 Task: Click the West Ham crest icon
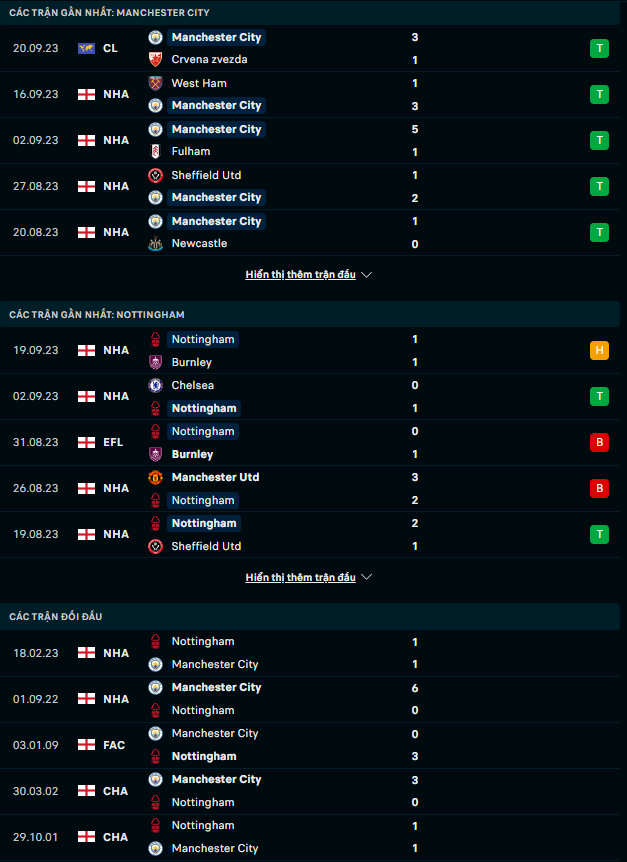pyautogui.click(x=154, y=83)
